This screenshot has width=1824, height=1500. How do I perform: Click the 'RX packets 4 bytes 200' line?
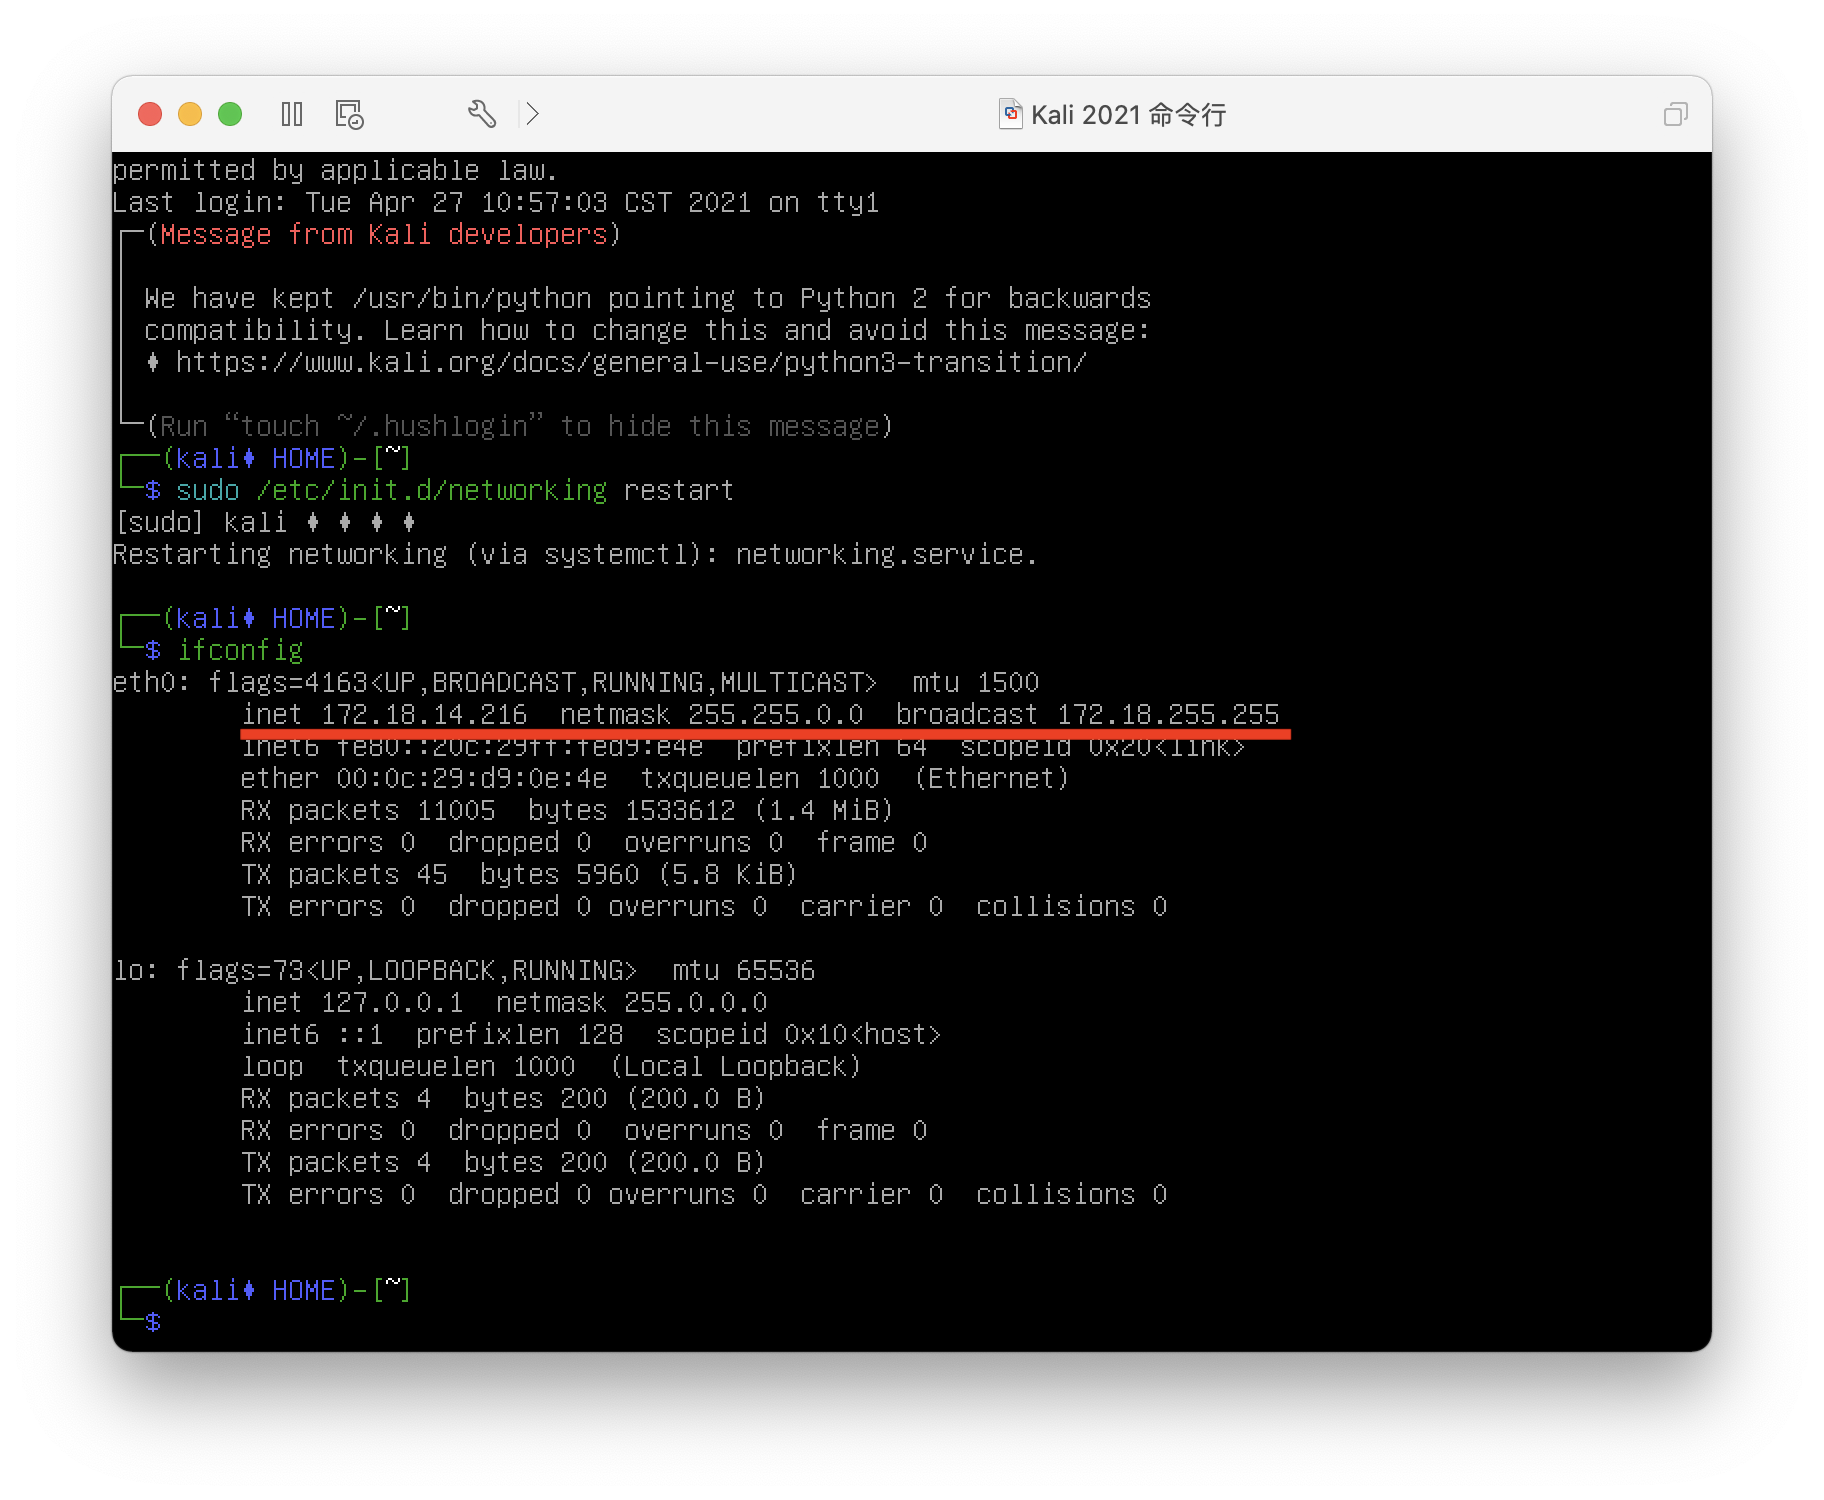click(503, 1098)
